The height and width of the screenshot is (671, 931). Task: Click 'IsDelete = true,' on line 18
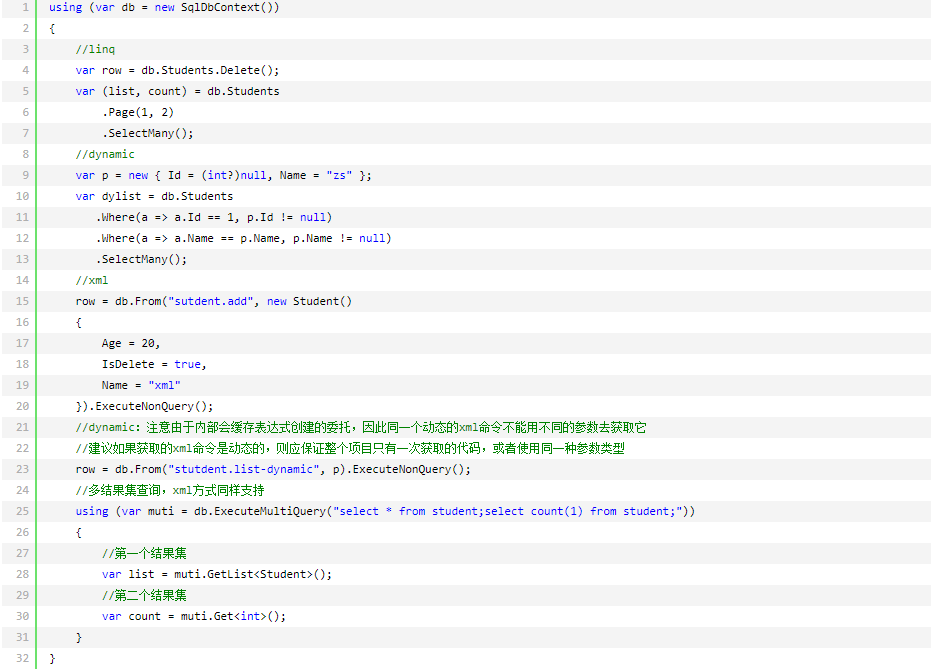point(154,365)
